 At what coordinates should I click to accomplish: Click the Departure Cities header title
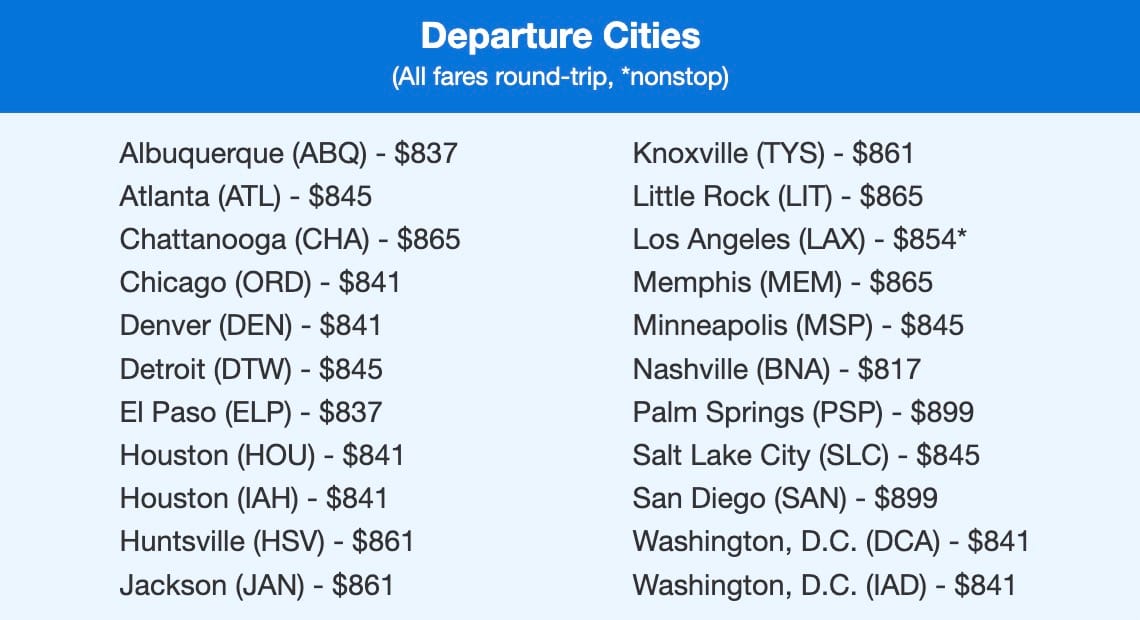click(x=561, y=36)
